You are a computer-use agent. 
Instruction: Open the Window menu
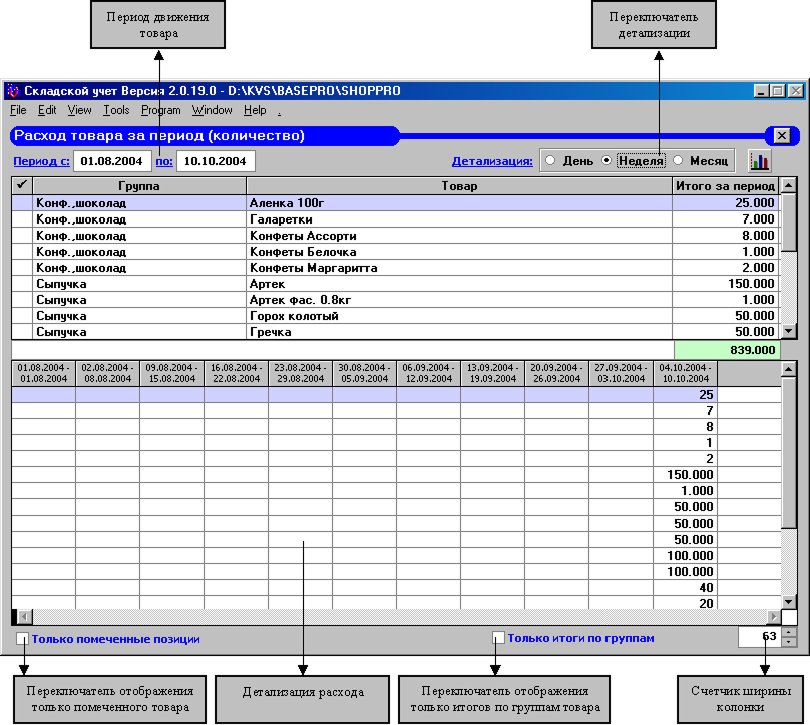[x=212, y=110]
